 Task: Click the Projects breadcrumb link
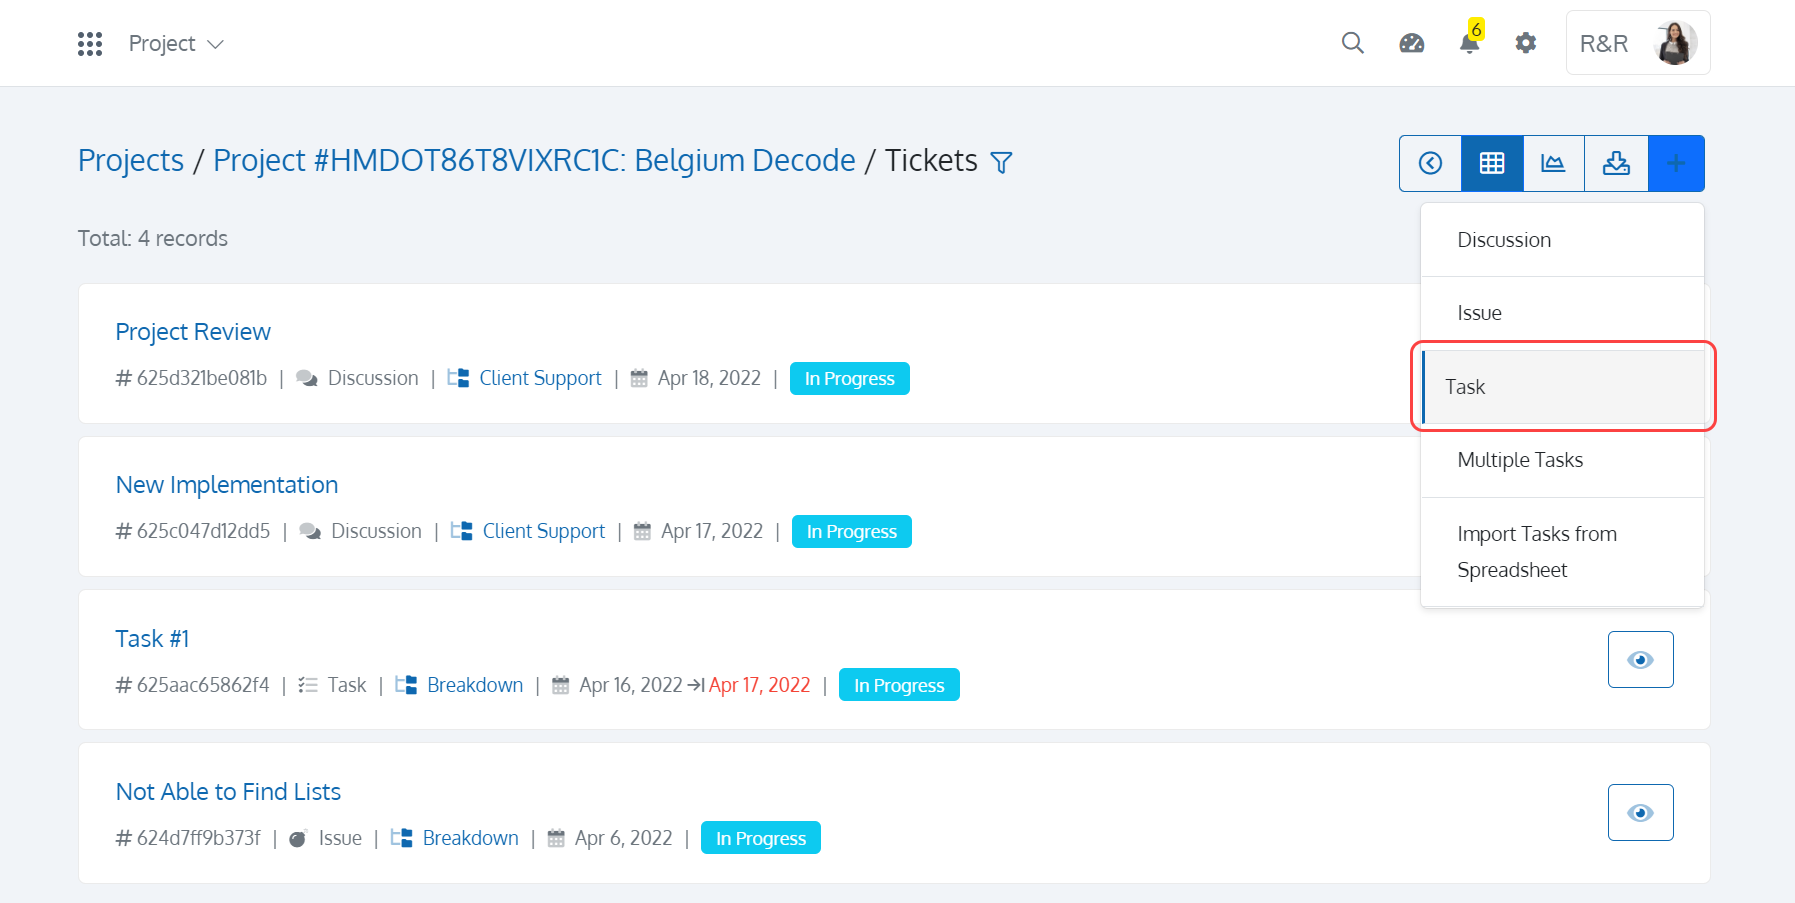coord(131,160)
